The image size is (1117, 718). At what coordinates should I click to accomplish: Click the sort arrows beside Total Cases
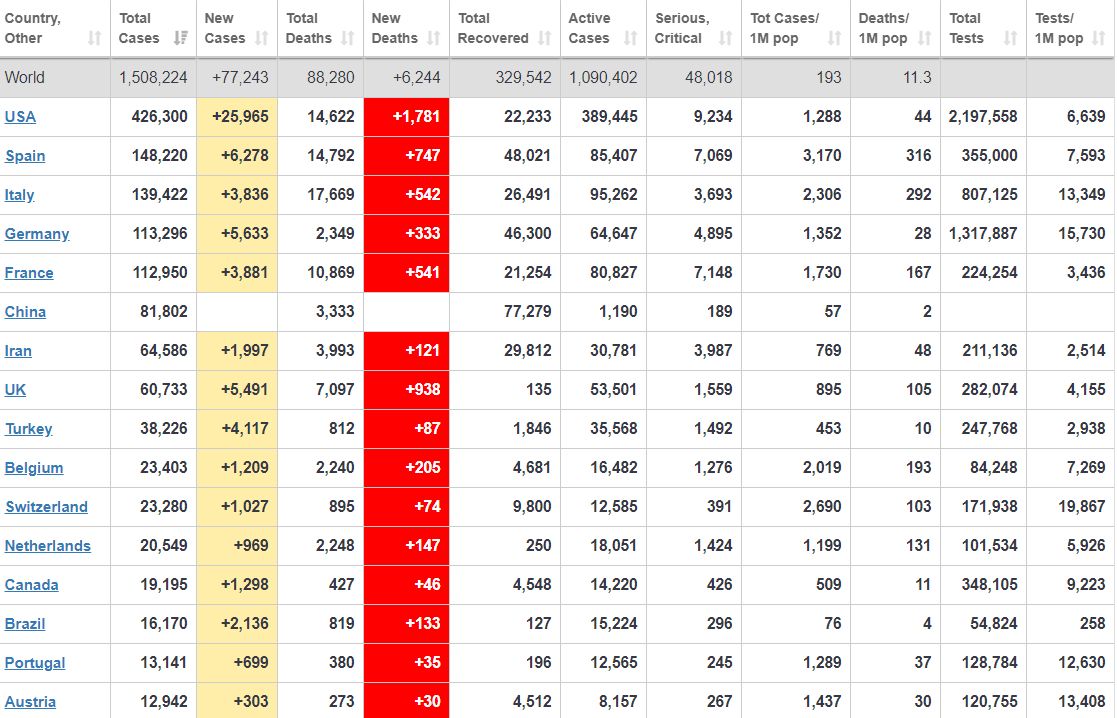(x=181, y=39)
